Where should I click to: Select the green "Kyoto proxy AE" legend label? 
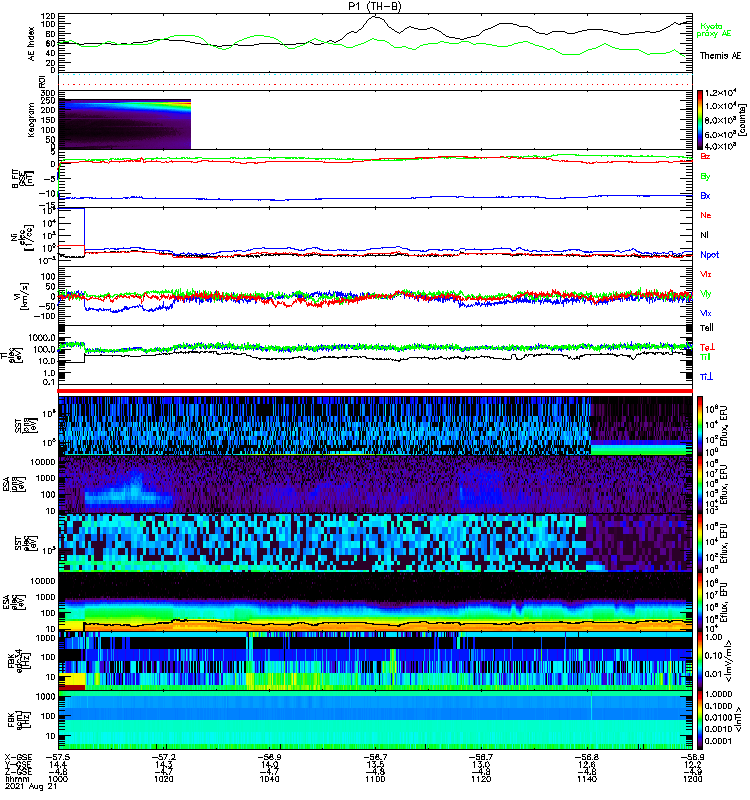pos(714,30)
